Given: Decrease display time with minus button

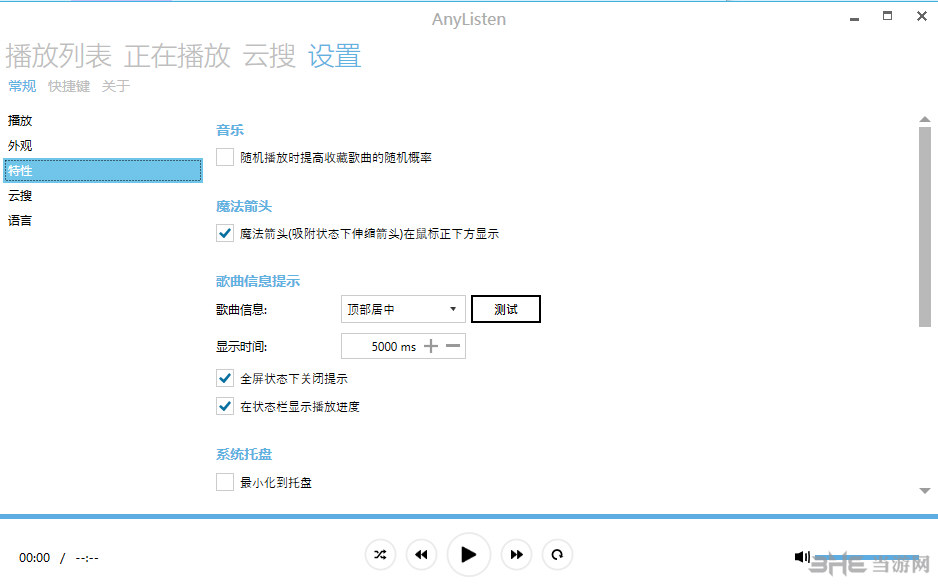Looking at the screenshot, I should click(x=453, y=346).
